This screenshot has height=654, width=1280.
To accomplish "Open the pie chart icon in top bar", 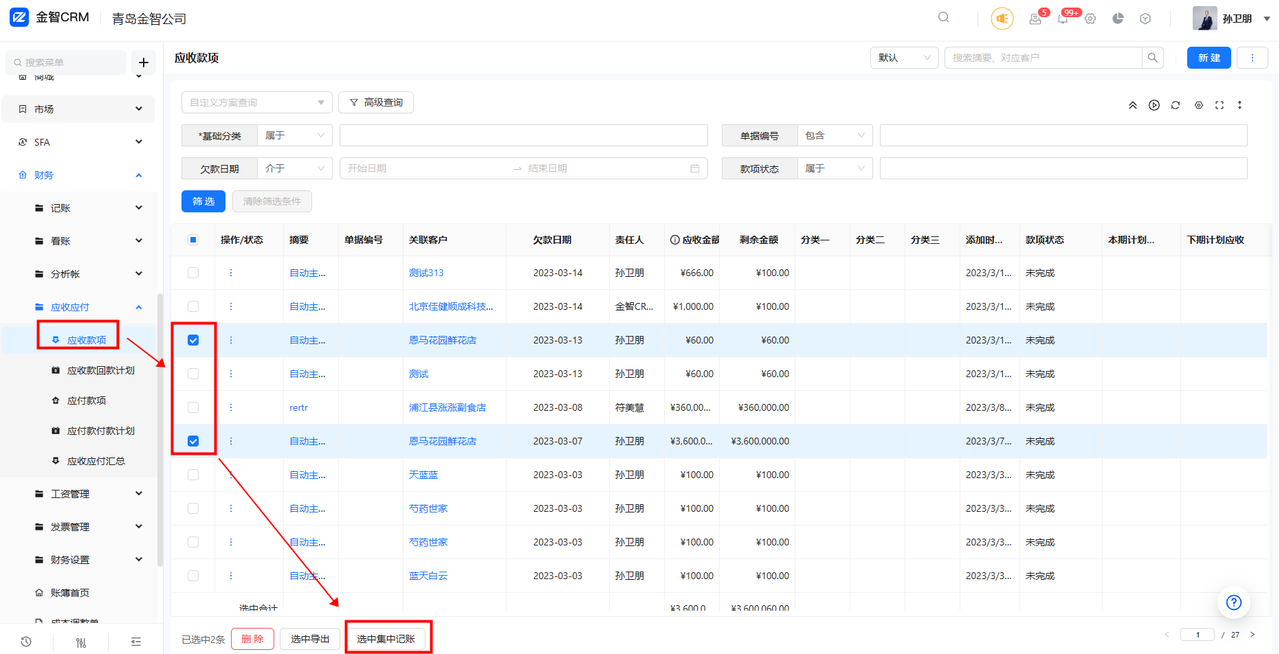I will point(1118,19).
